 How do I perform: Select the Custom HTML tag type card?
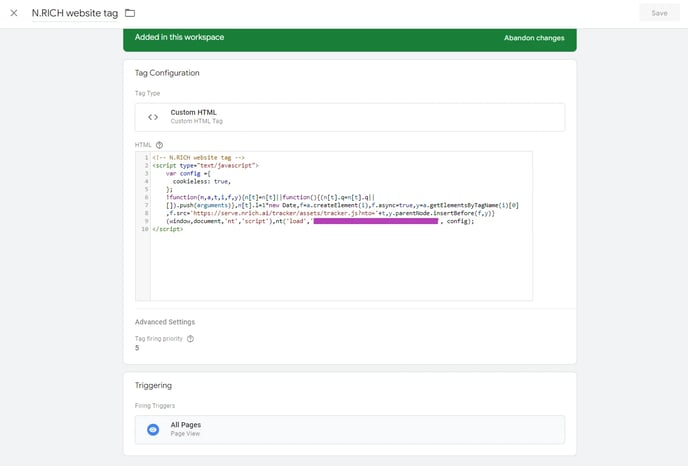350,117
